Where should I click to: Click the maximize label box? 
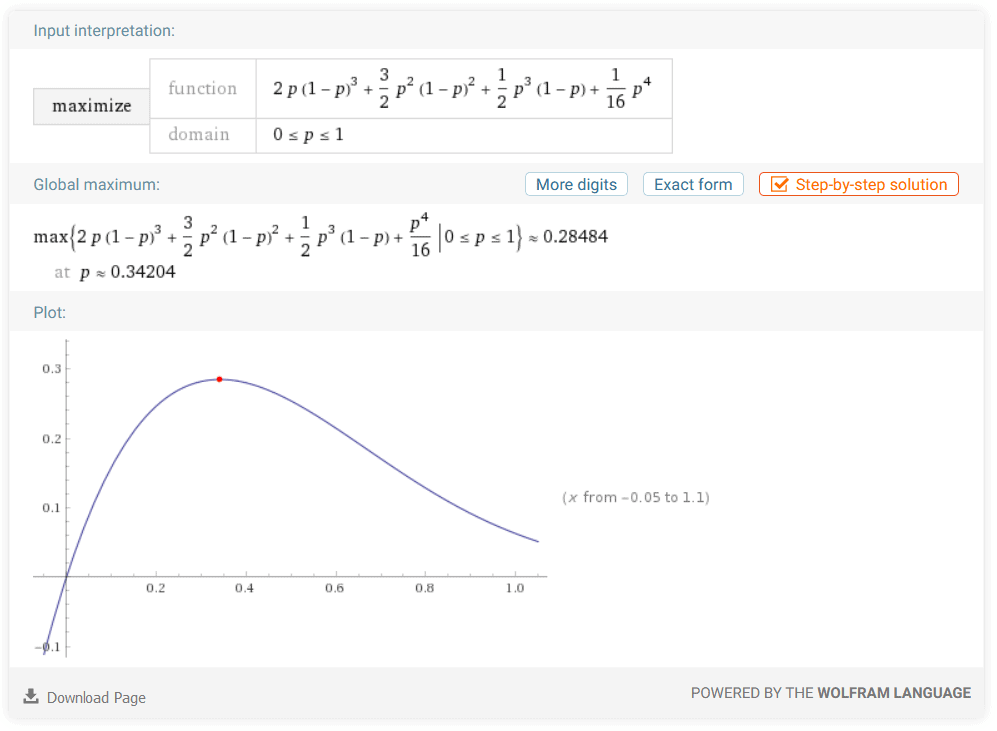(x=91, y=106)
